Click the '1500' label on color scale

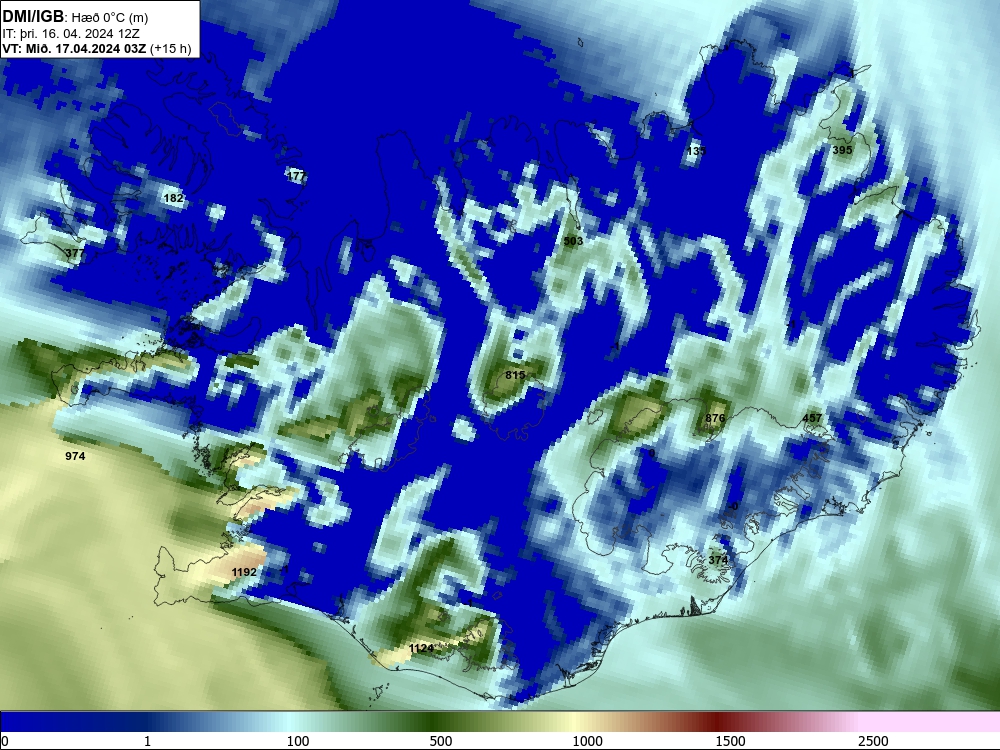[730, 741]
